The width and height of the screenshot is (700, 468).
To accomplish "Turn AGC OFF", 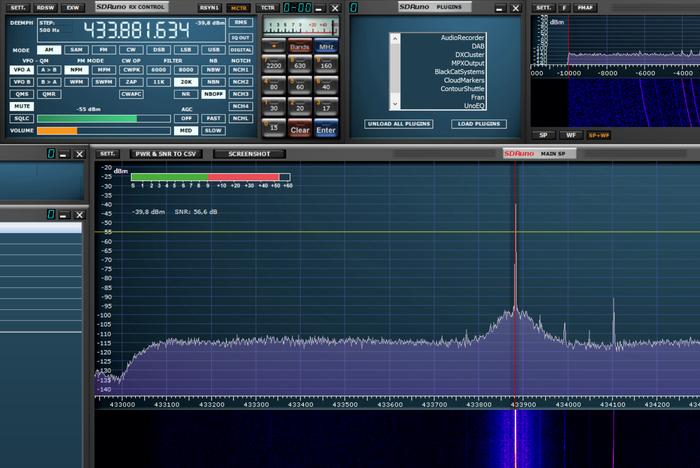I will click(186, 118).
